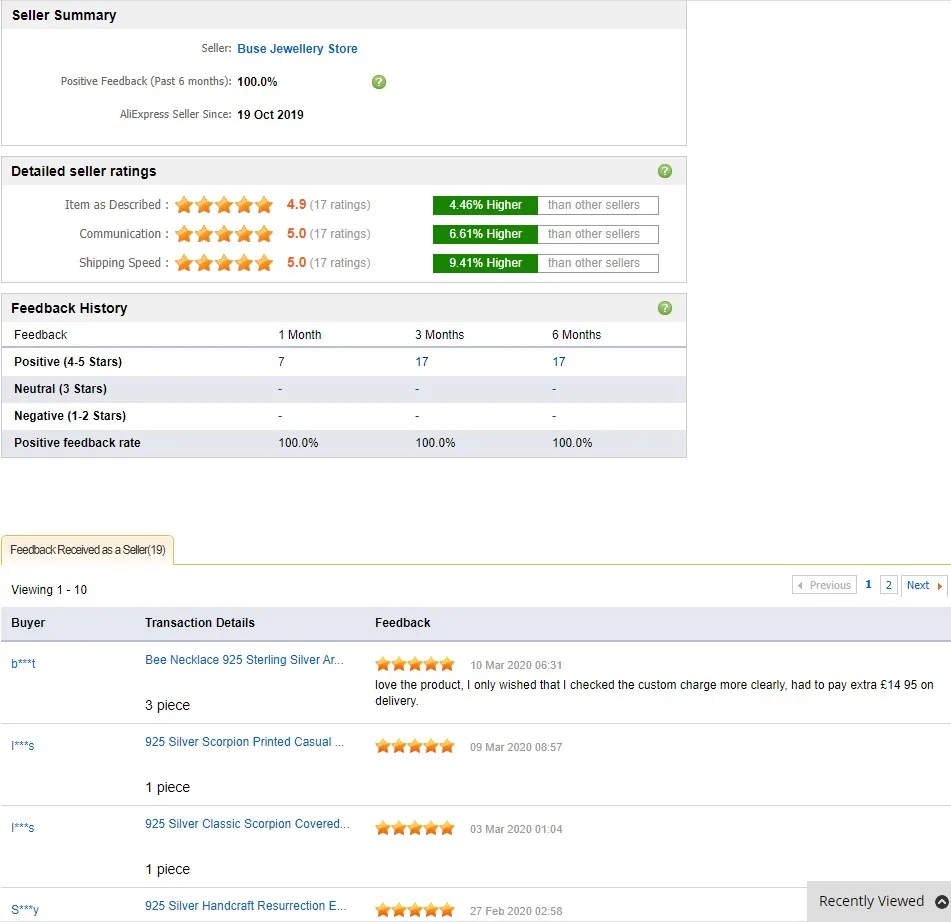The height and width of the screenshot is (922, 951).
Task: Click the Previous page button
Action: pyautogui.click(x=824, y=585)
